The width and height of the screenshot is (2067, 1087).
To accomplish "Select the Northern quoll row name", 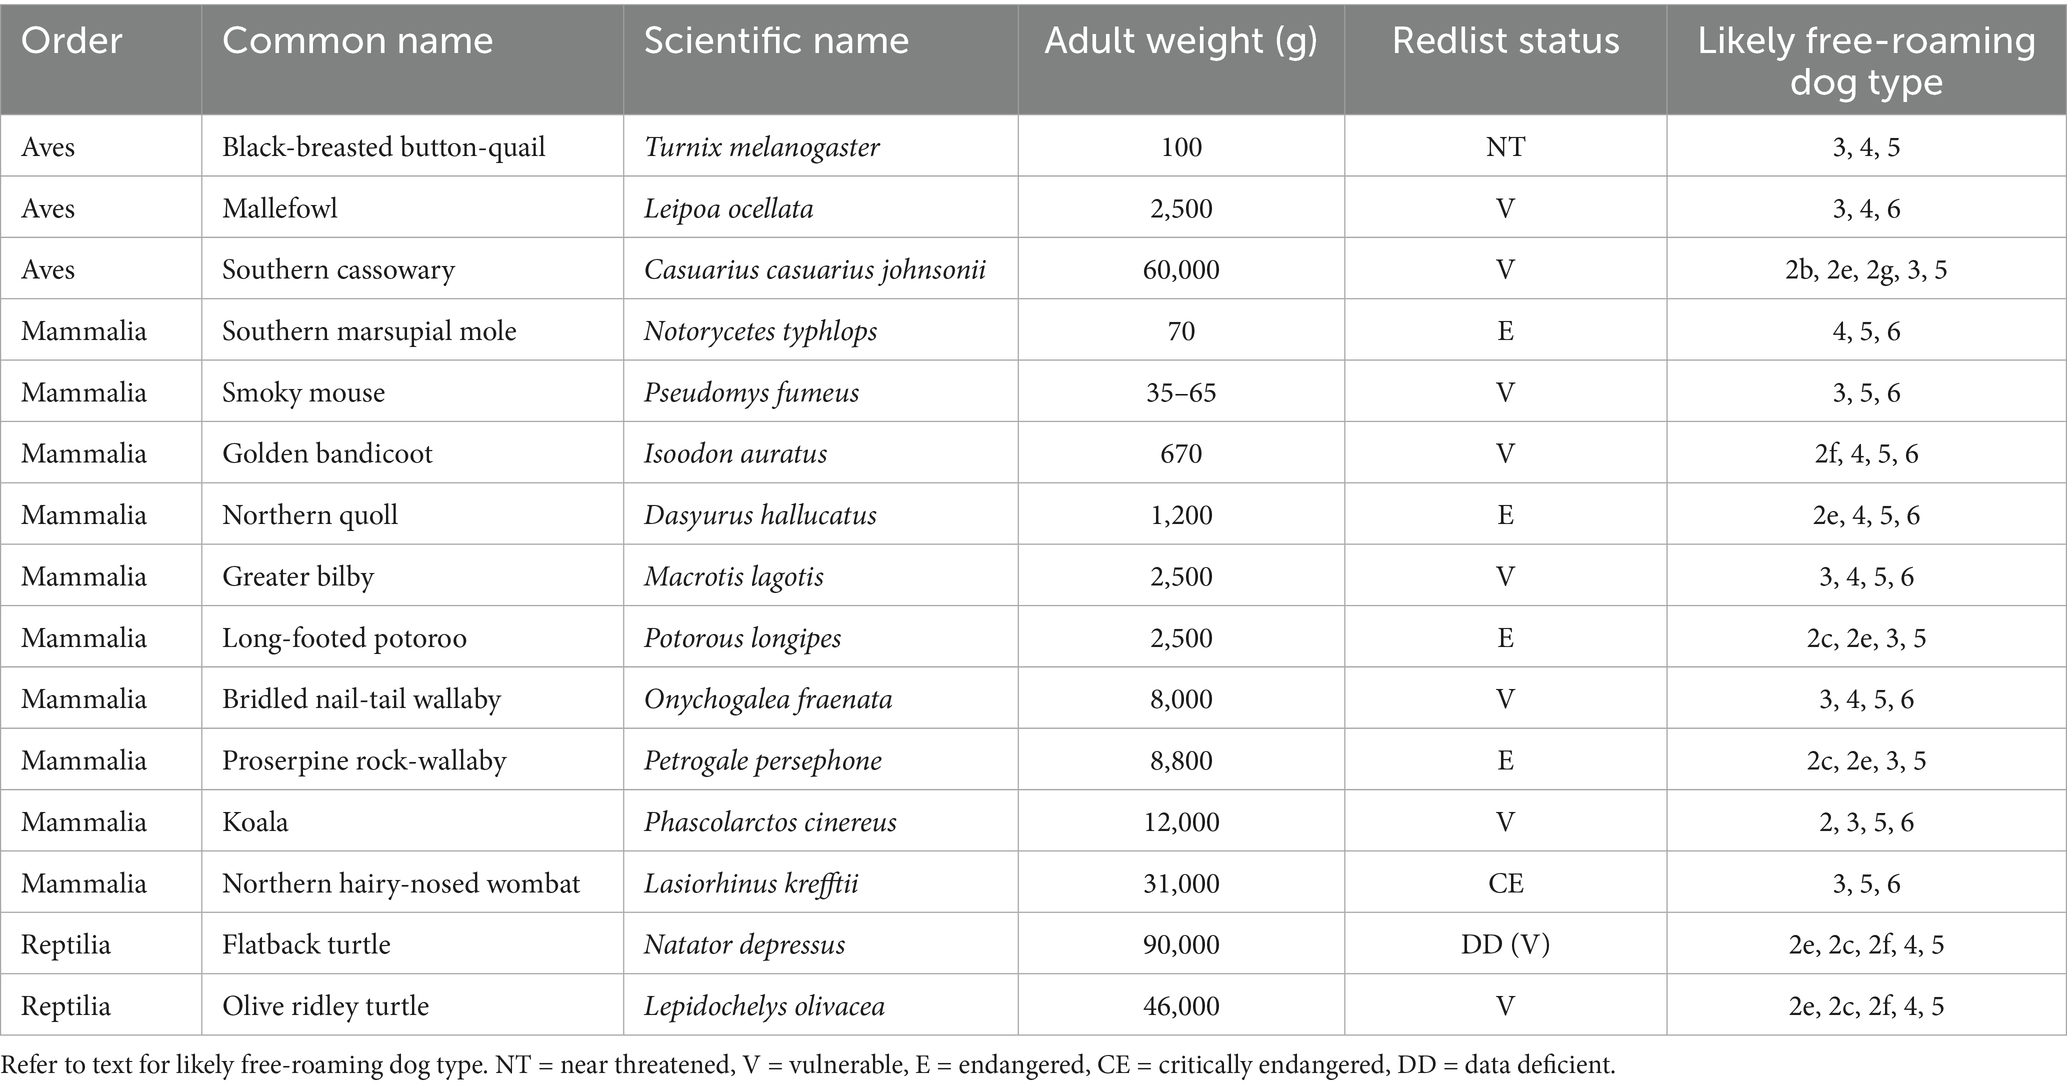I will pos(310,515).
